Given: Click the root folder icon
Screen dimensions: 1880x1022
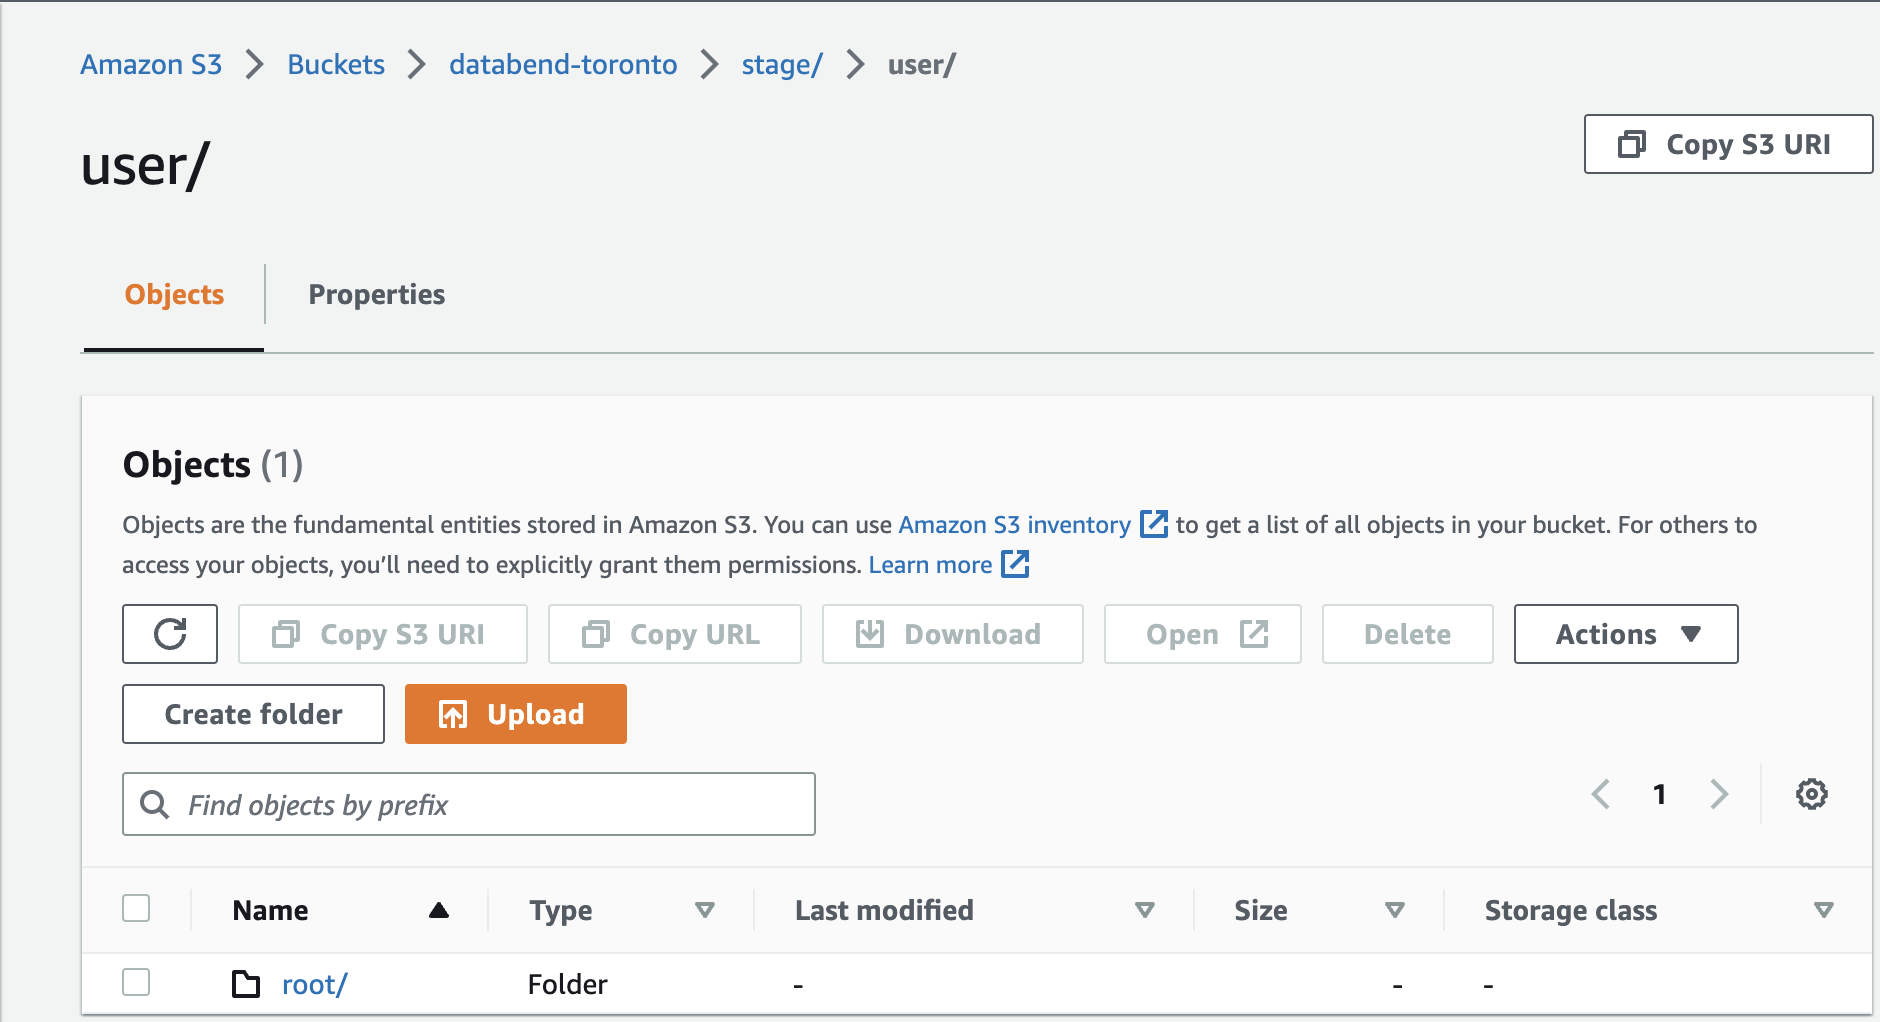Looking at the screenshot, I should pyautogui.click(x=246, y=984).
